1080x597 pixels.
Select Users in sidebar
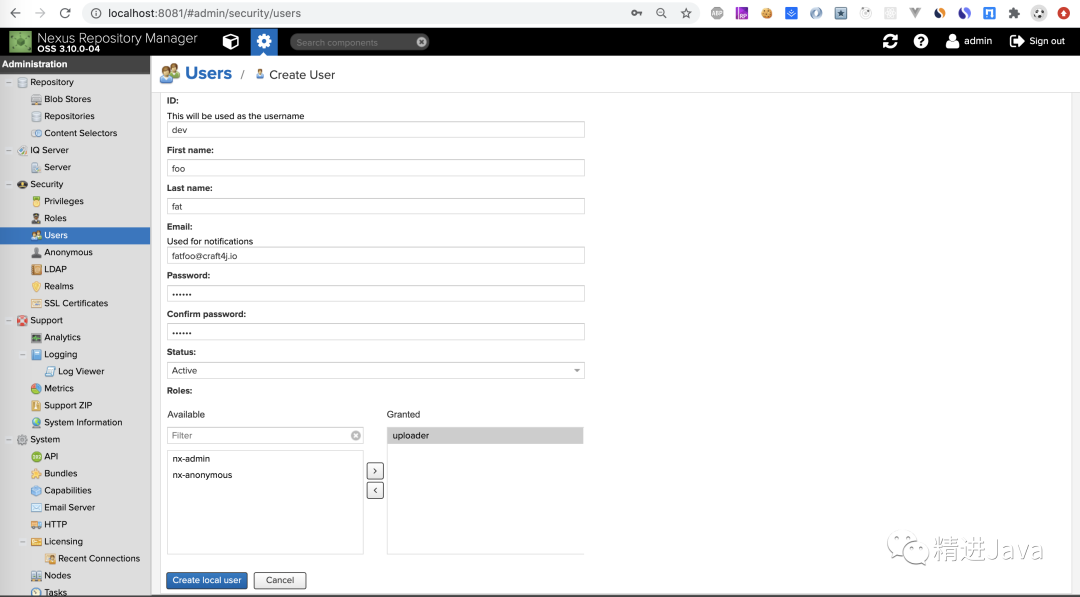coord(75,235)
